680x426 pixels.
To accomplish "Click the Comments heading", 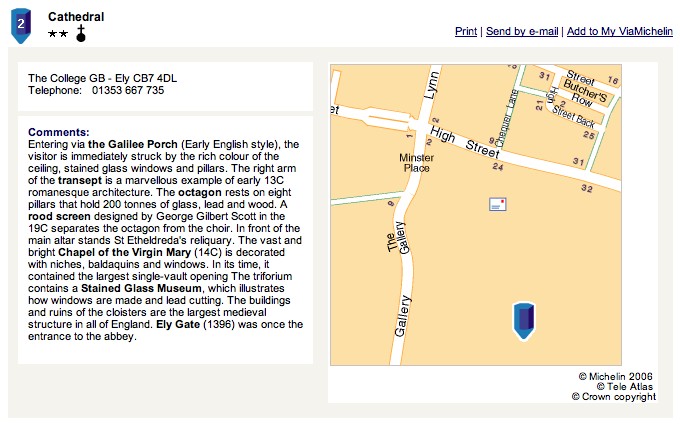I will [x=59, y=132].
